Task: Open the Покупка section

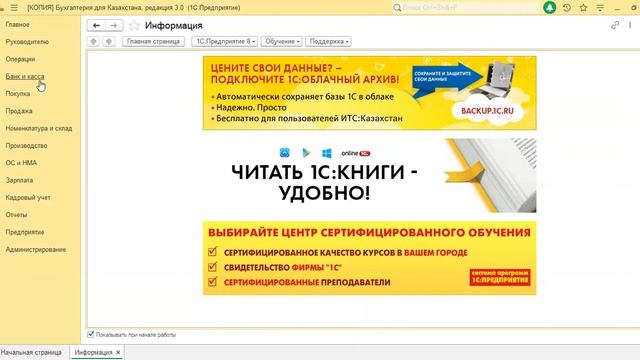Action: tap(18, 93)
